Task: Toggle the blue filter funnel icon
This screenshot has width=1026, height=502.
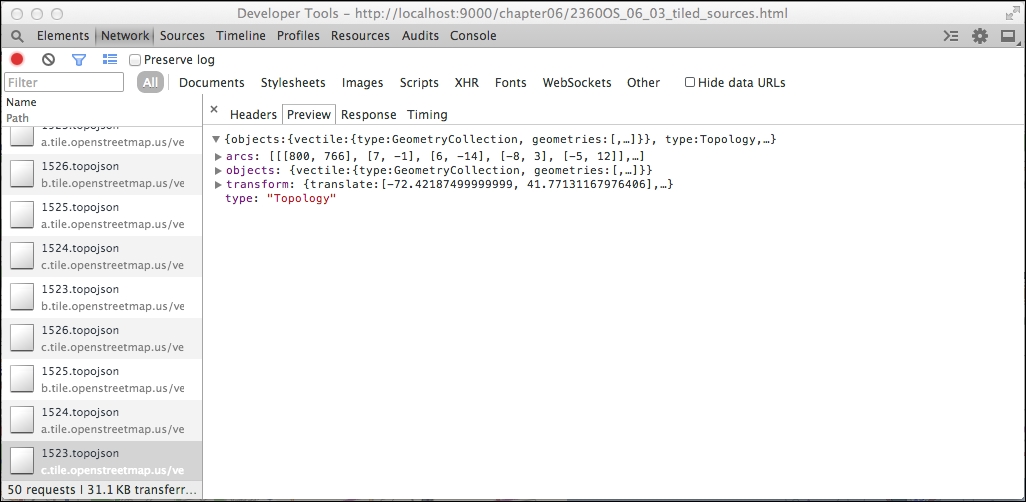Action: [79, 60]
